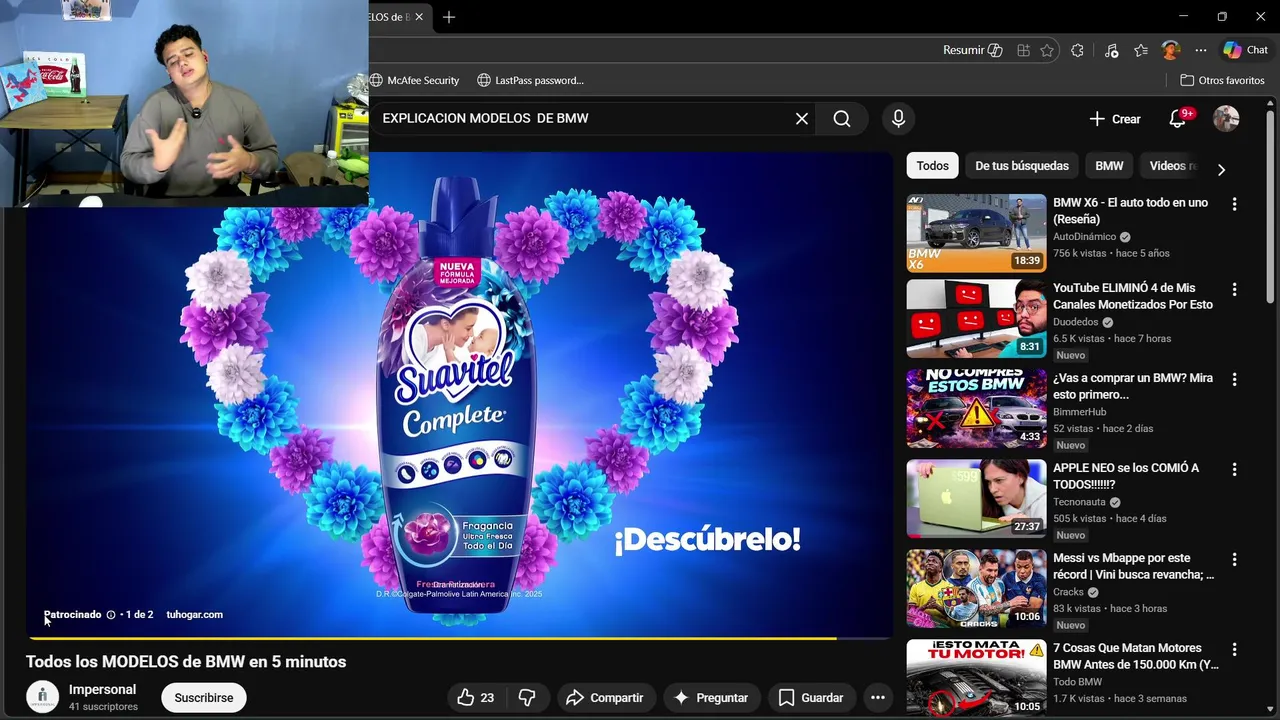This screenshot has width=1280, height=720.
Task: Open options menu for Messi vs Mbappe video
Action: click(1234, 560)
